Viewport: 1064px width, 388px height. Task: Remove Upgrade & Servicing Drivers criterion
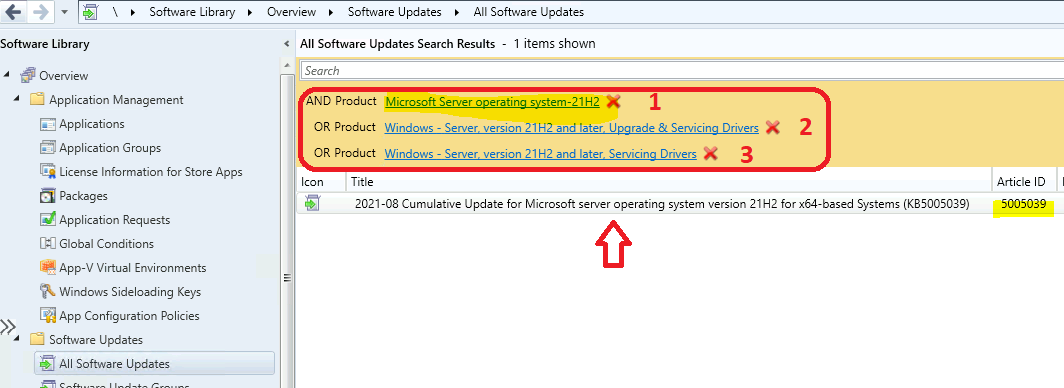pyautogui.click(x=772, y=127)
